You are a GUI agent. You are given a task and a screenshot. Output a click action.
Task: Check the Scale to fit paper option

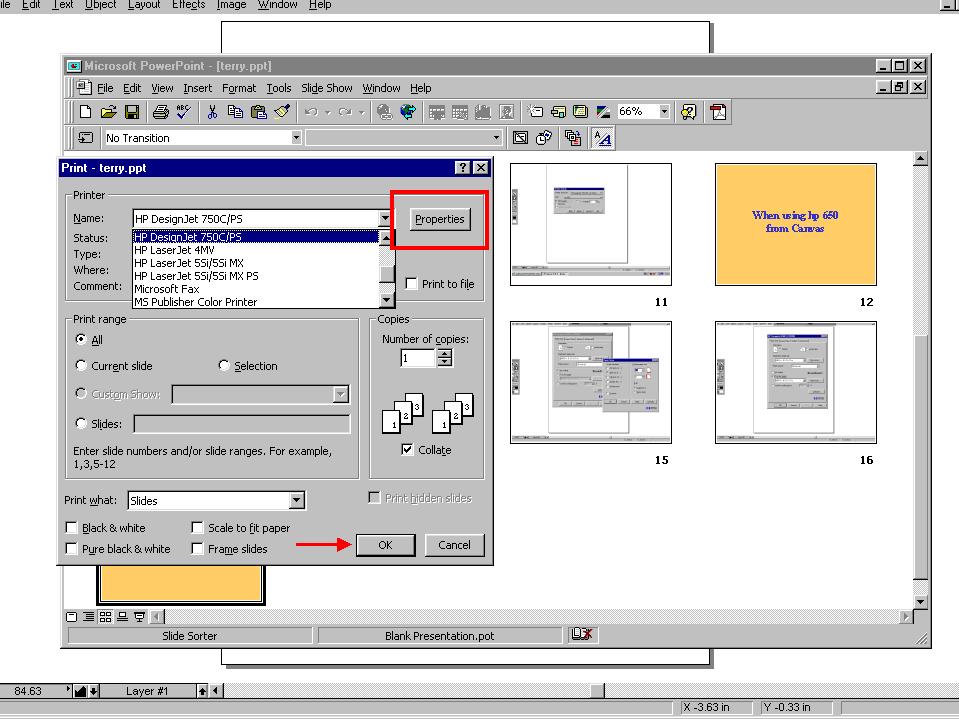[198, 528]
